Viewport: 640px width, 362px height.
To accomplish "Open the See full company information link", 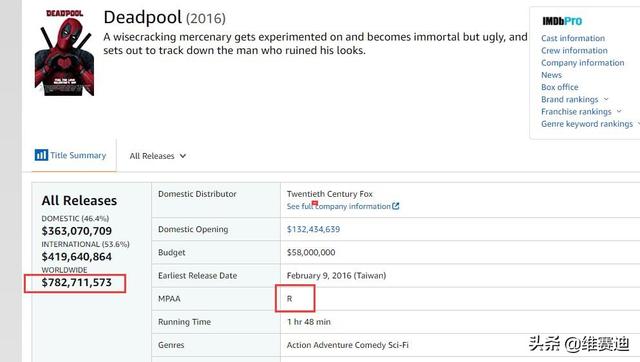I will pyautogui.click(x=339, y=207).
